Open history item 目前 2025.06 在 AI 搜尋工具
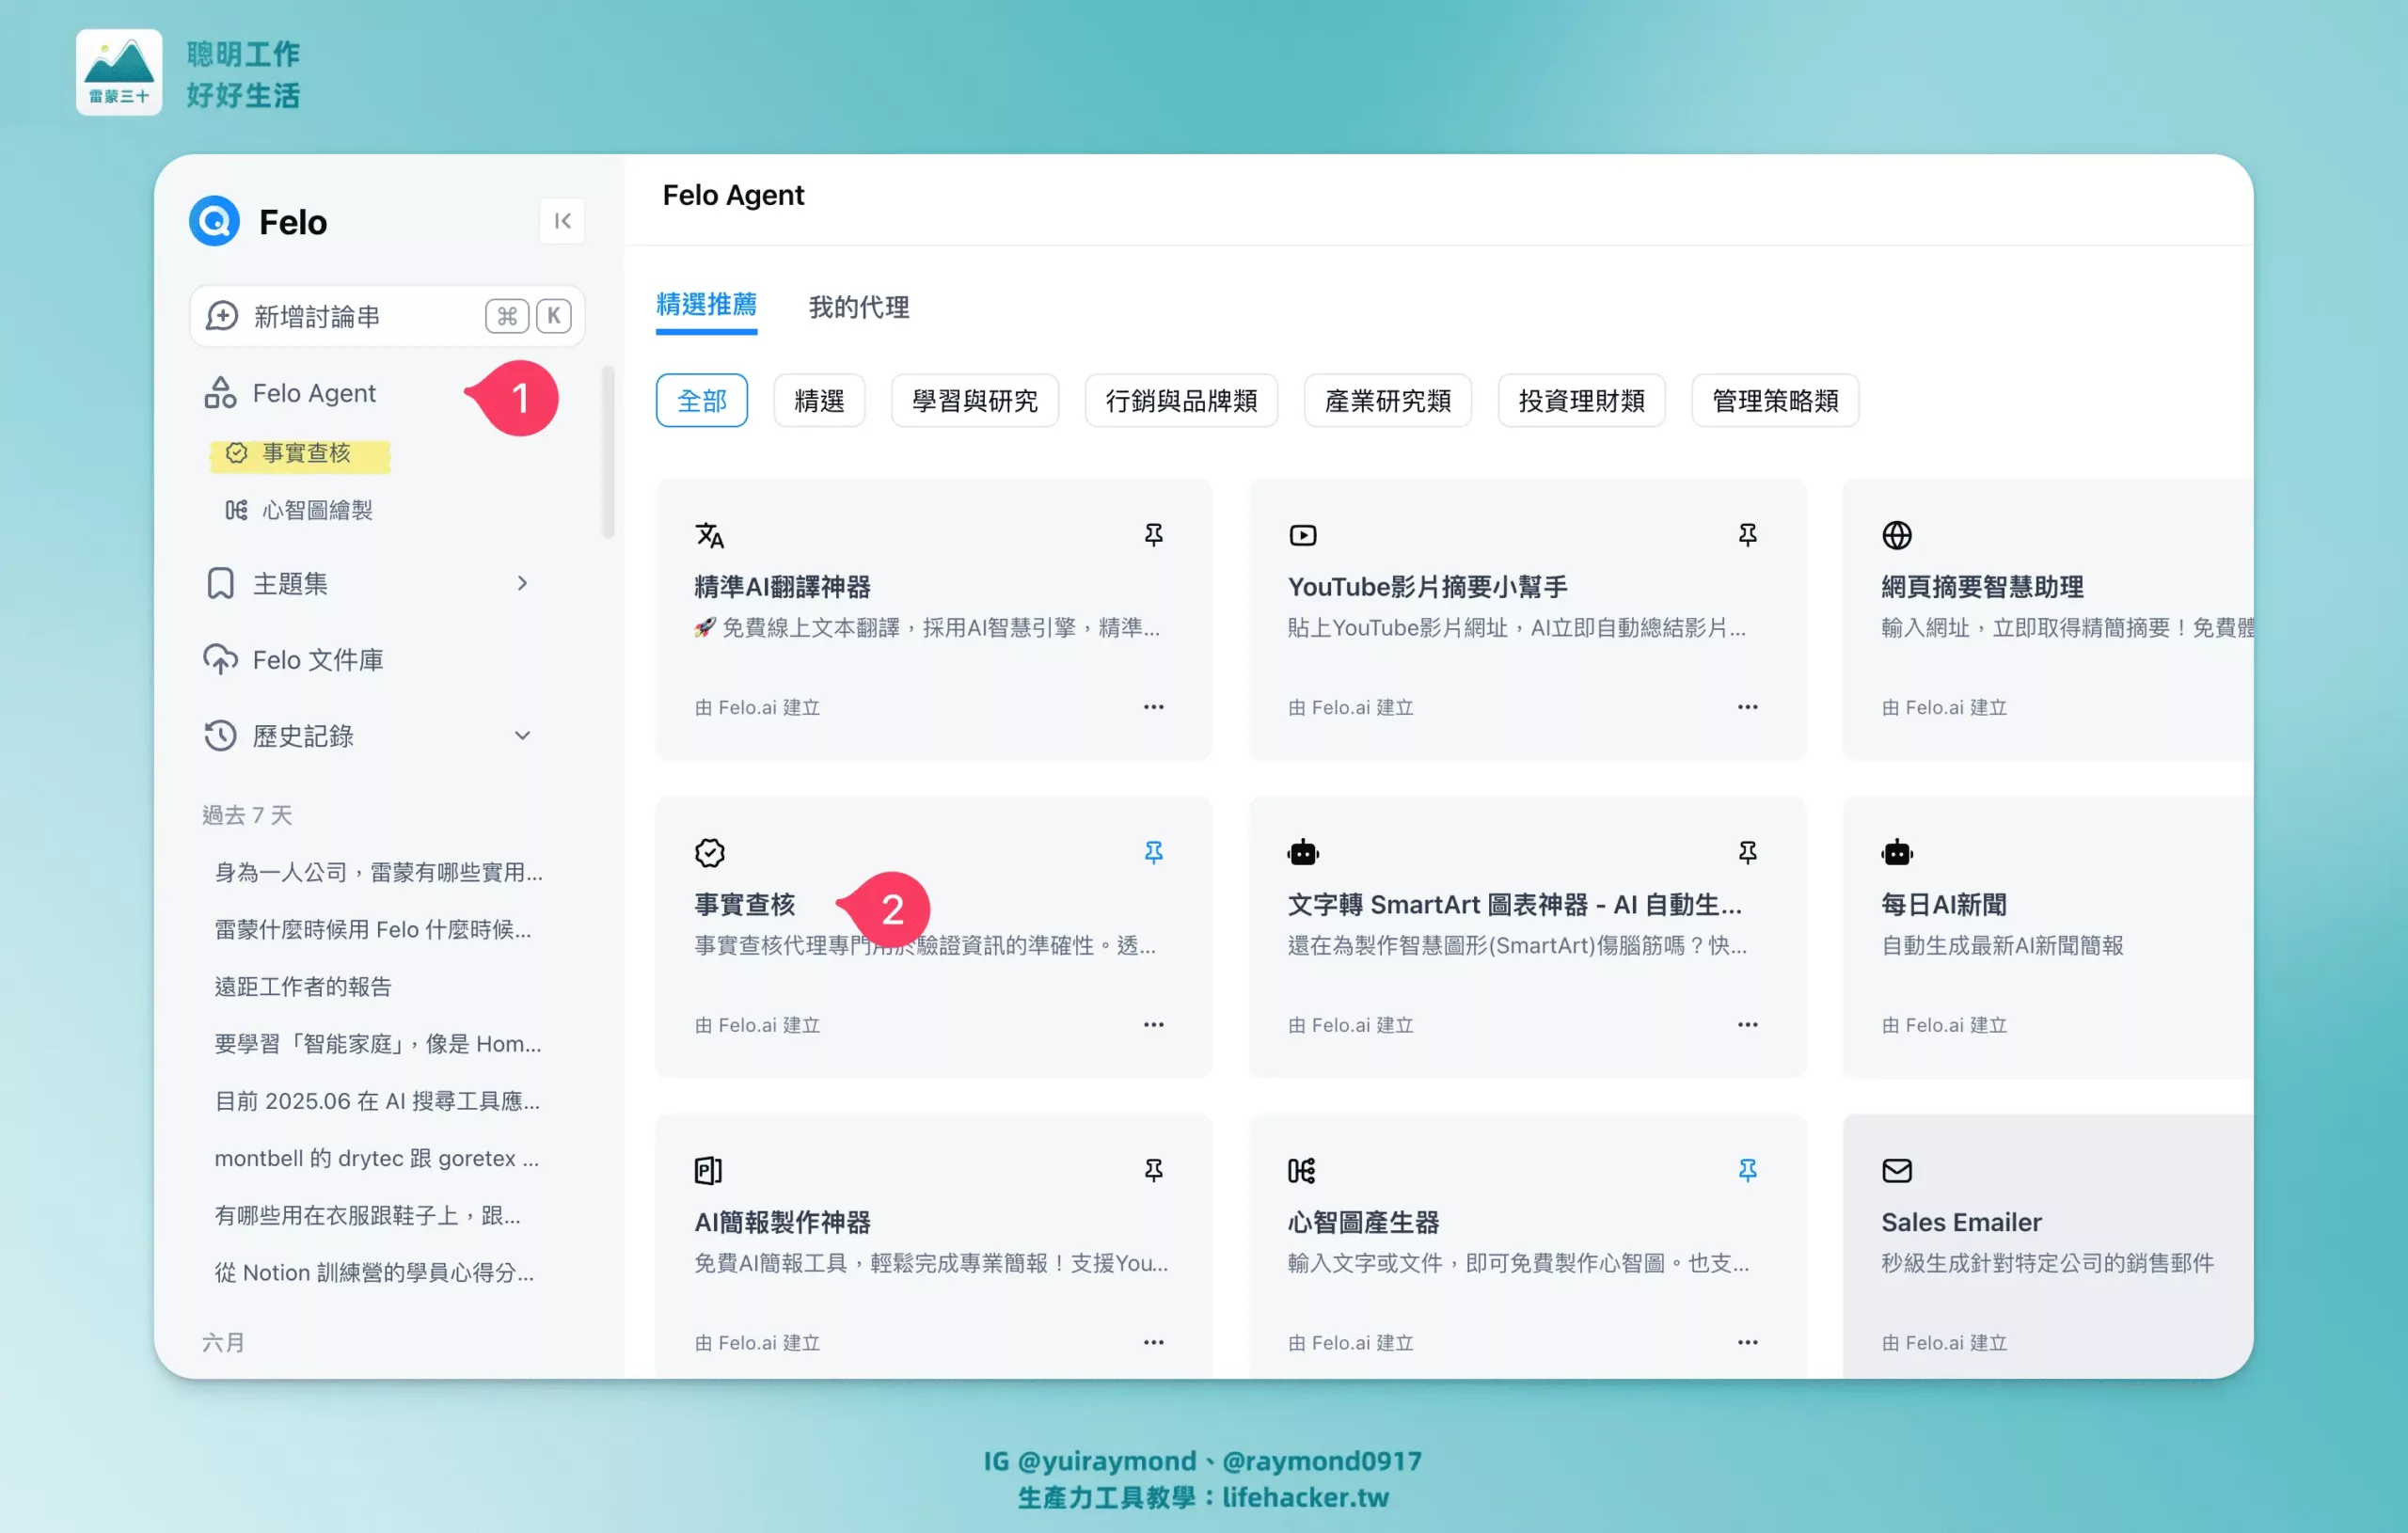This screenshot has height=1533, width=2408. 377,1100
